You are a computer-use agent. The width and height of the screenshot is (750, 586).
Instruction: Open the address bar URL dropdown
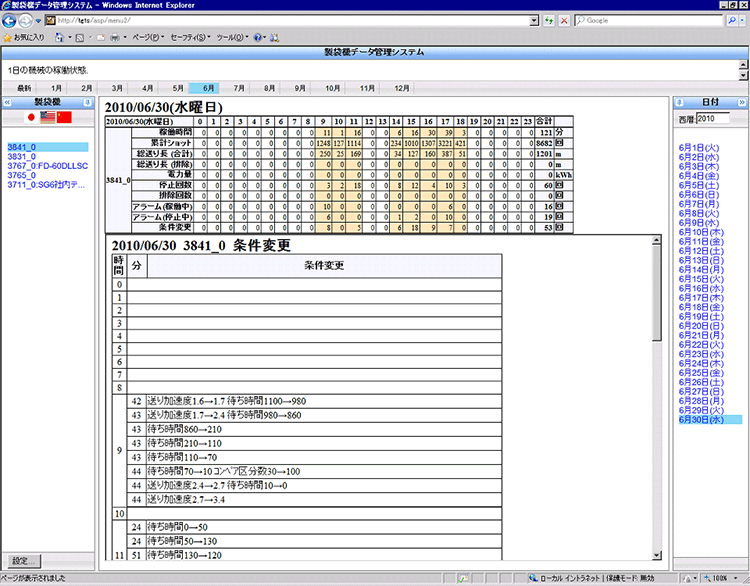click(535, 20)
